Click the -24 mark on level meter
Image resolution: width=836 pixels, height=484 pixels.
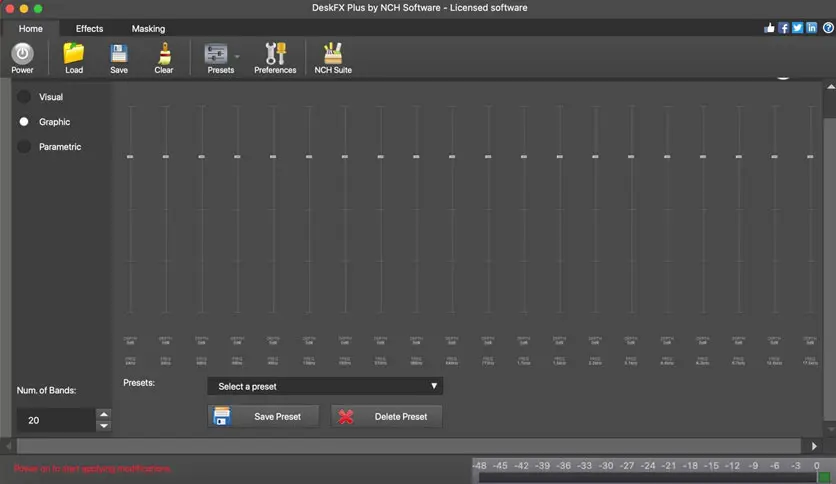pos(648,465)
